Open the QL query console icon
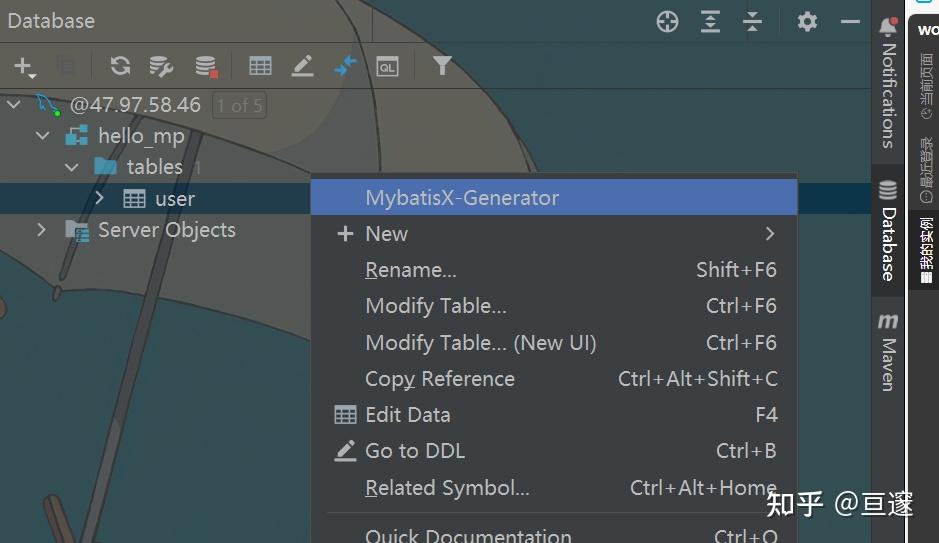 tap(387, 66)
